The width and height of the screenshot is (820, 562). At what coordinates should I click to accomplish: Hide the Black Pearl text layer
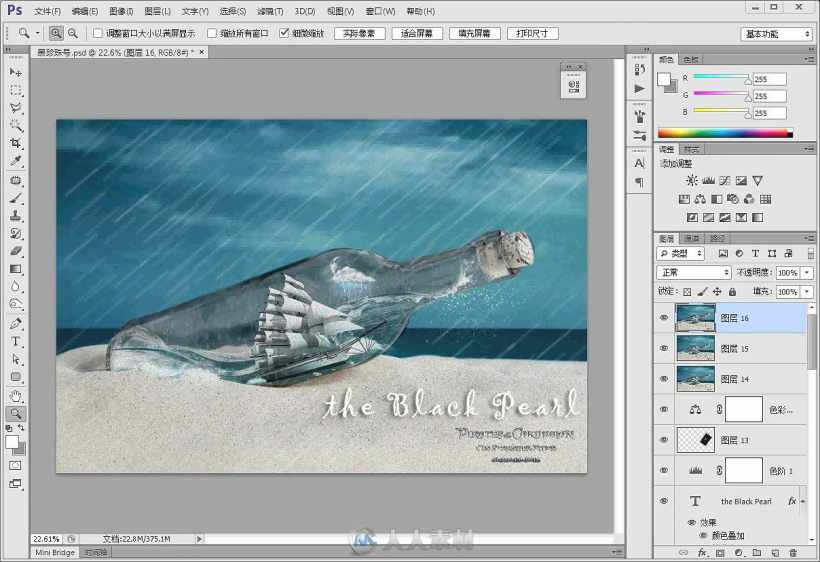point(664,501)
